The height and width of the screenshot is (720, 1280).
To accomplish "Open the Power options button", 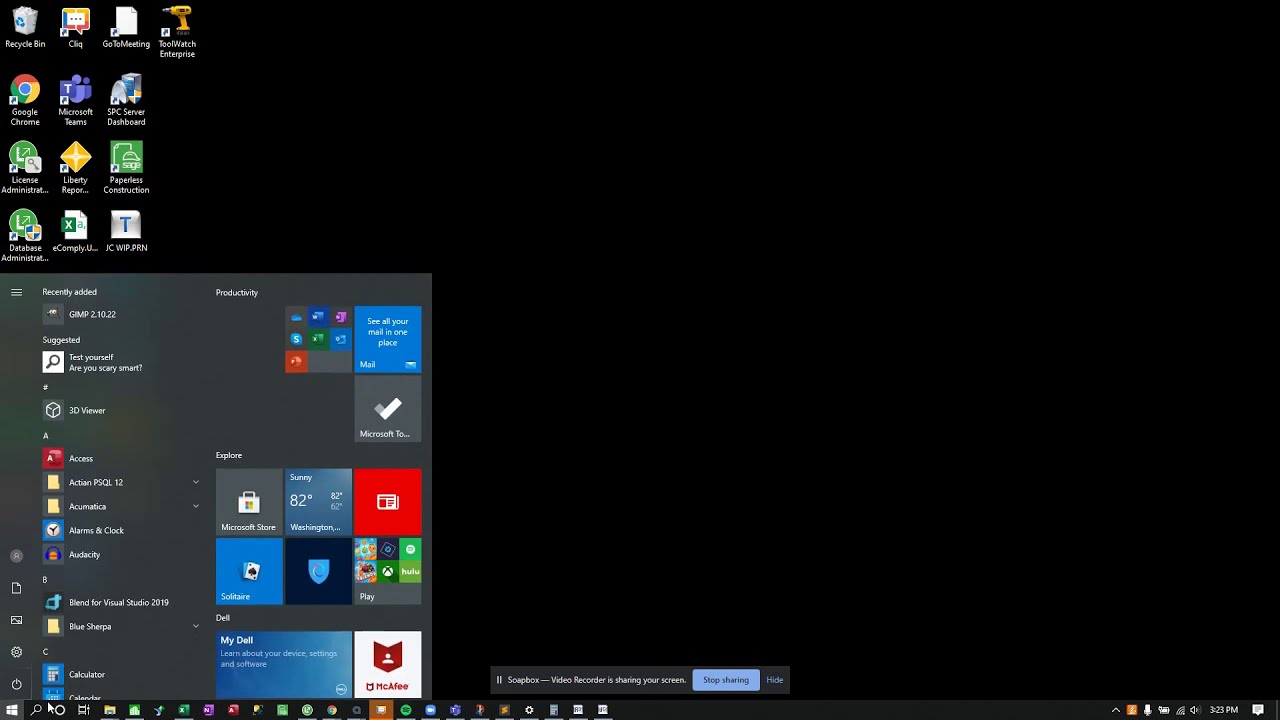I will 16,684.
